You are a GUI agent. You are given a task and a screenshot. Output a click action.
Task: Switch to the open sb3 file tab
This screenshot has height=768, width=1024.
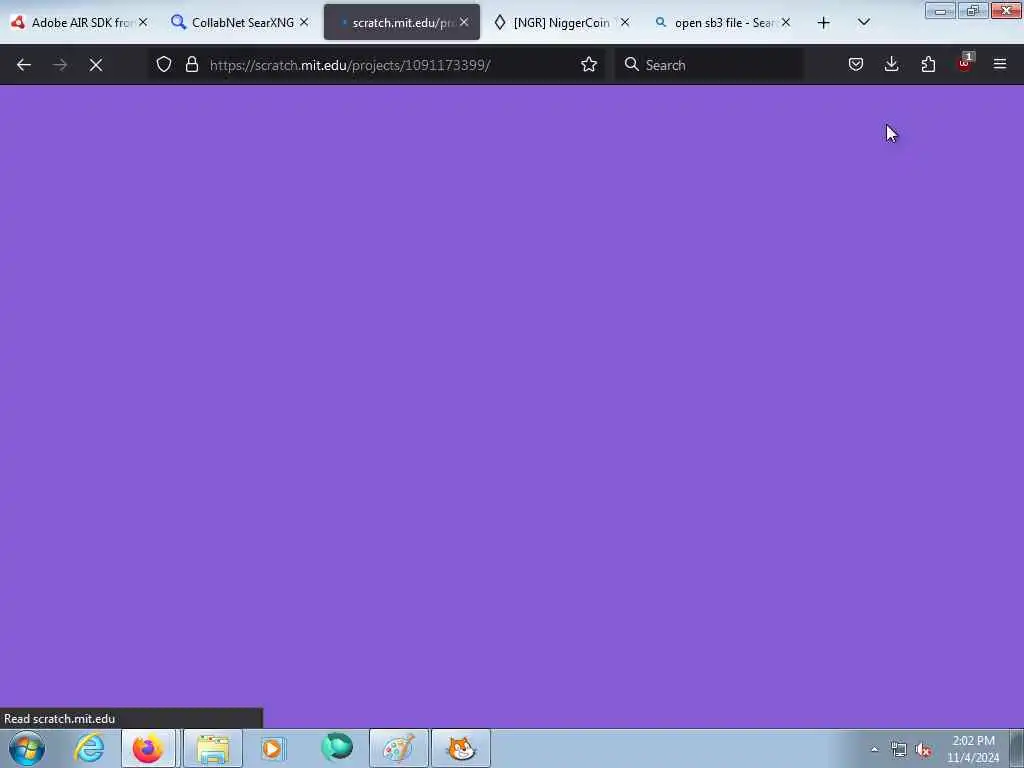coord(723,23)
